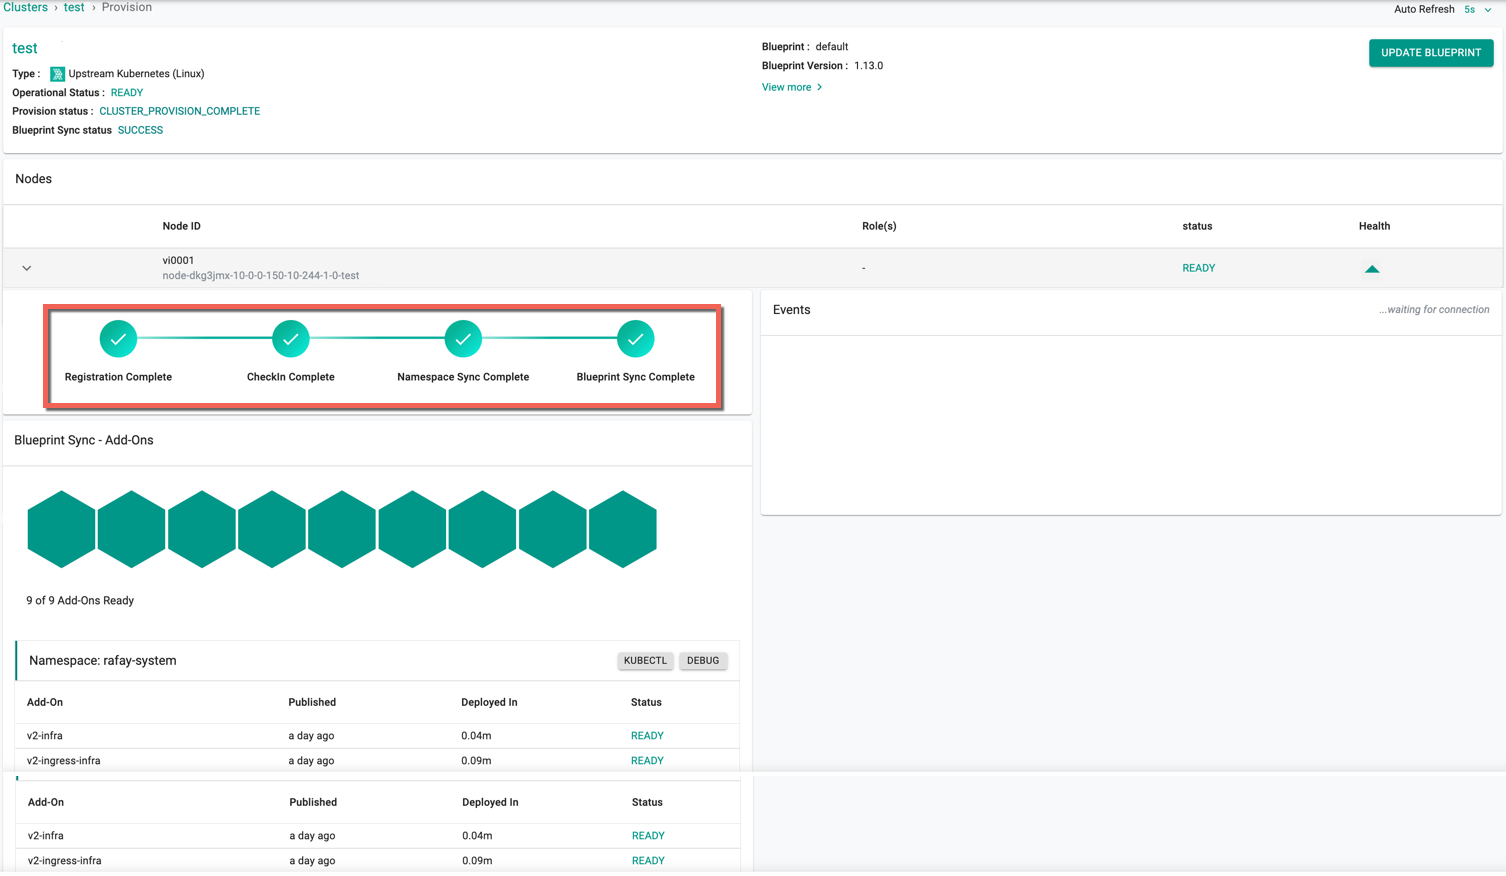Click the UPDATE BLUEPRINT button
This screenshot has height=876, width=1506.
pyautogui.click(x=1431, y=53)
